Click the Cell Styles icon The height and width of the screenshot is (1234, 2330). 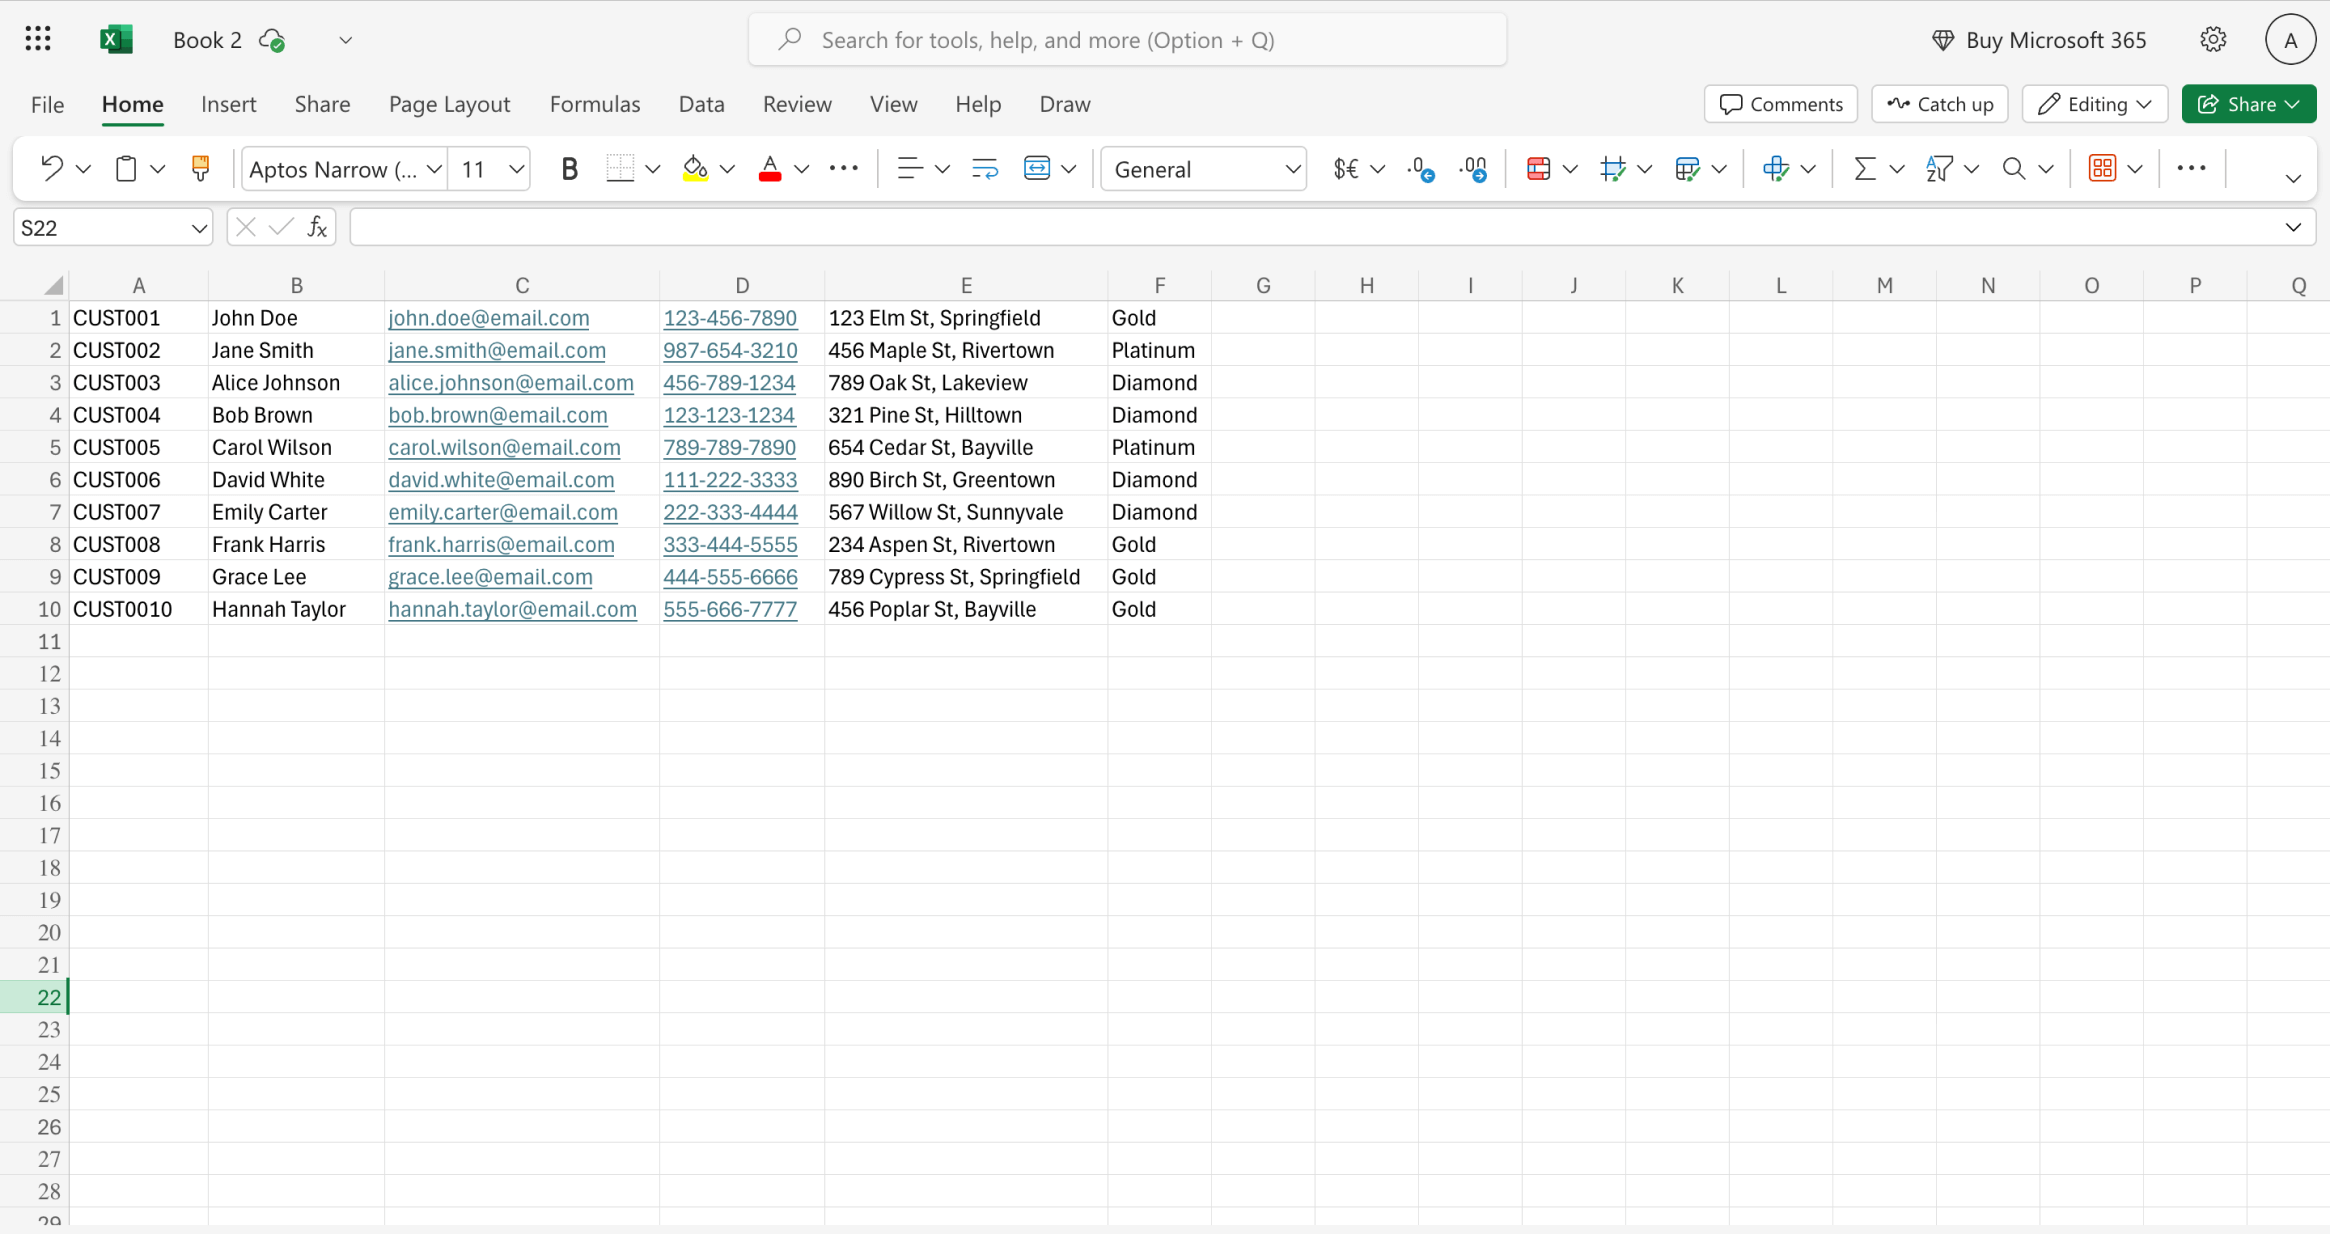(x=1612, y=169)
